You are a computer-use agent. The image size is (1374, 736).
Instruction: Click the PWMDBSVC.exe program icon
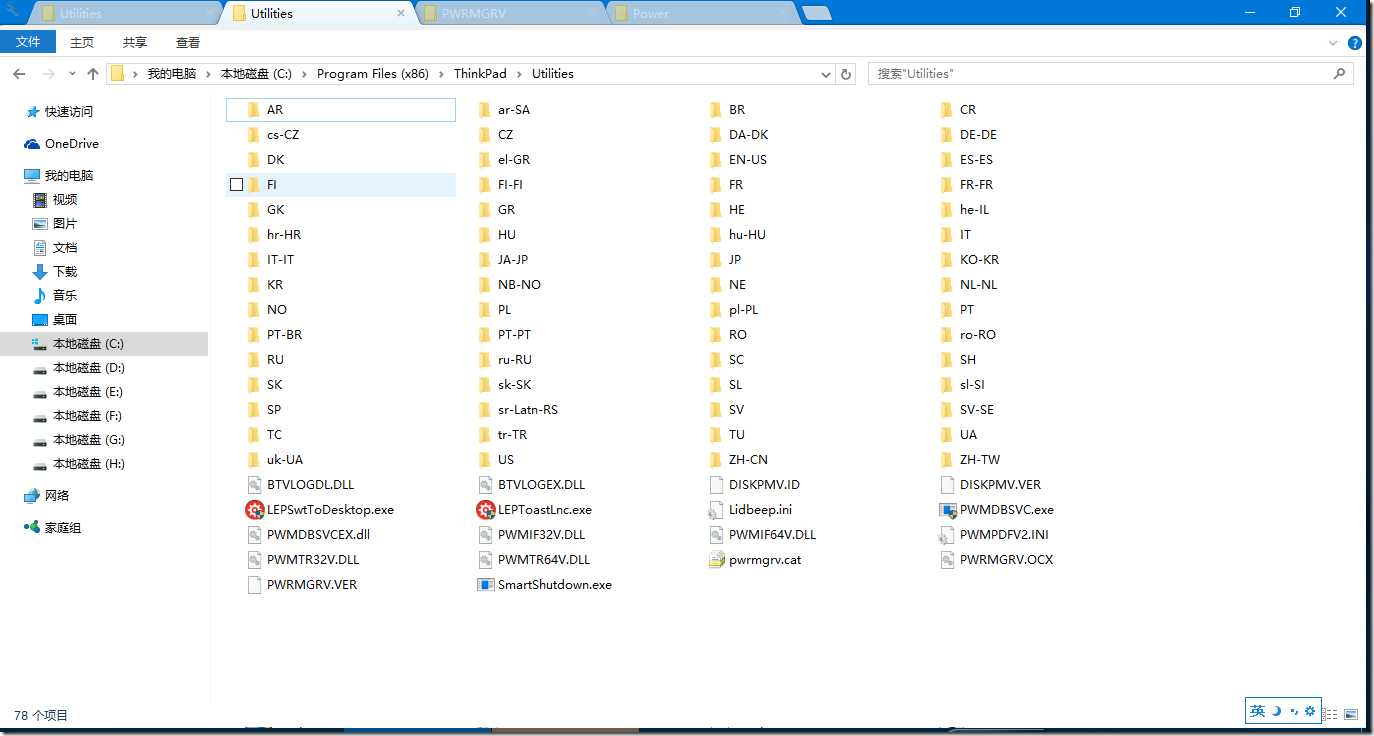coord(948,510)
